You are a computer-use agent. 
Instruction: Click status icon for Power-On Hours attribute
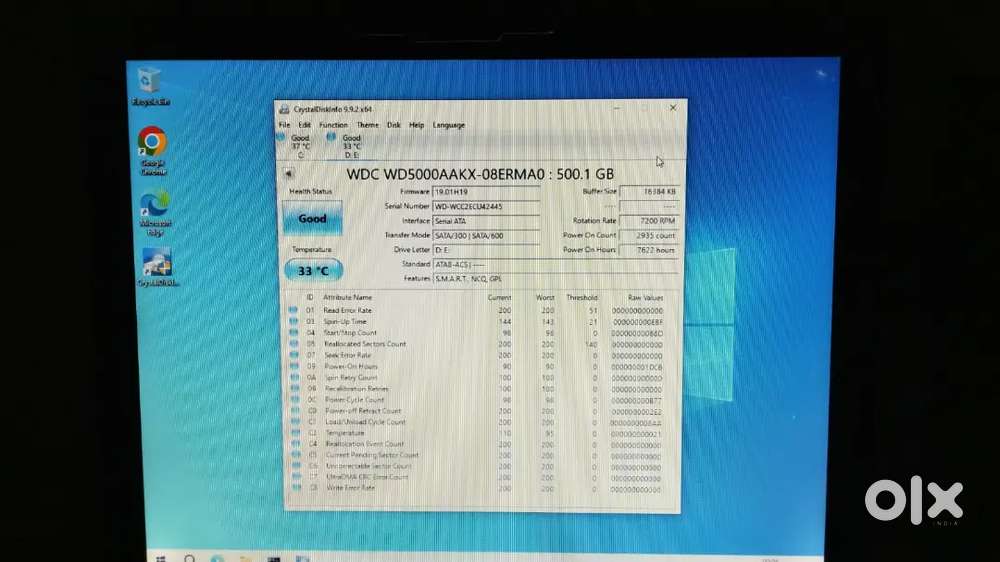pyautogui.click(x=294, y=366)
